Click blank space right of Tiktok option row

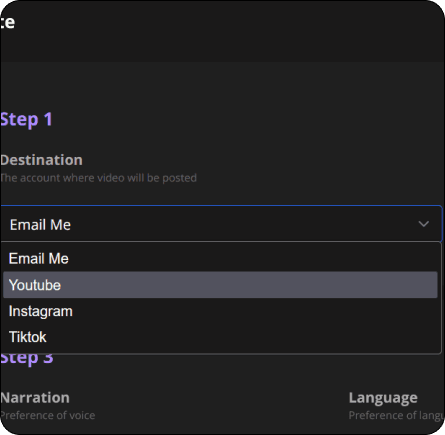(x=243, y=337)
